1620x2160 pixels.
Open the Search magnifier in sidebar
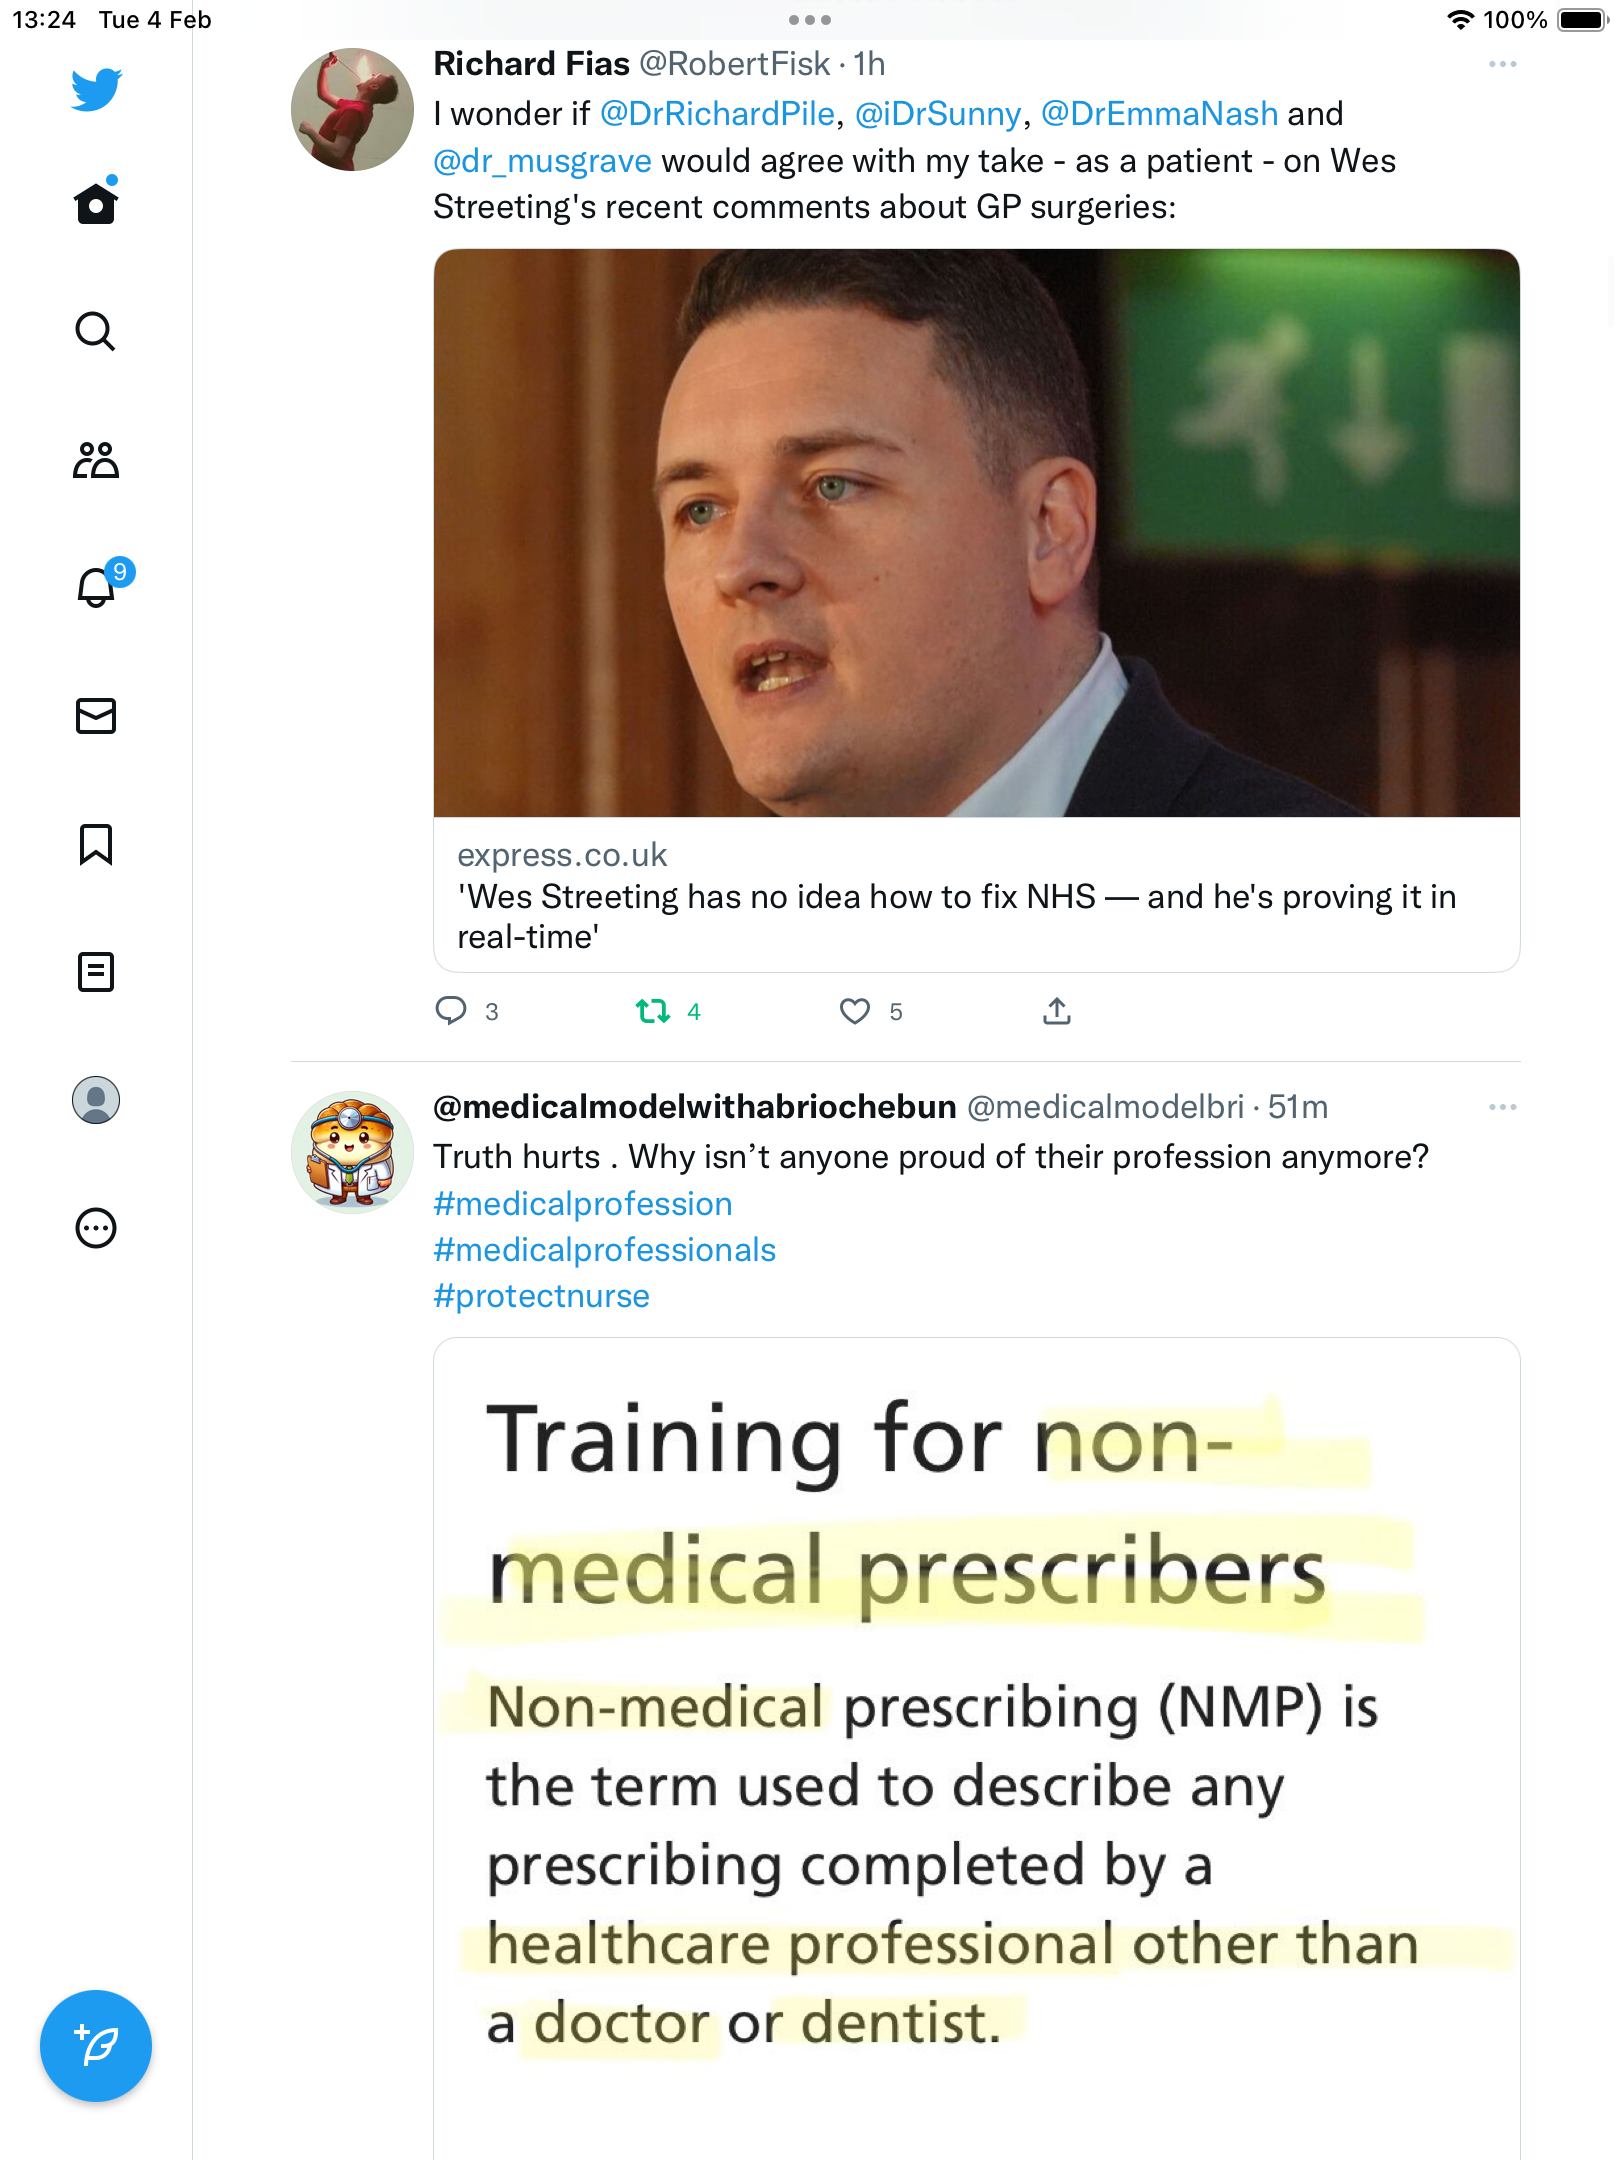[96, 331]
